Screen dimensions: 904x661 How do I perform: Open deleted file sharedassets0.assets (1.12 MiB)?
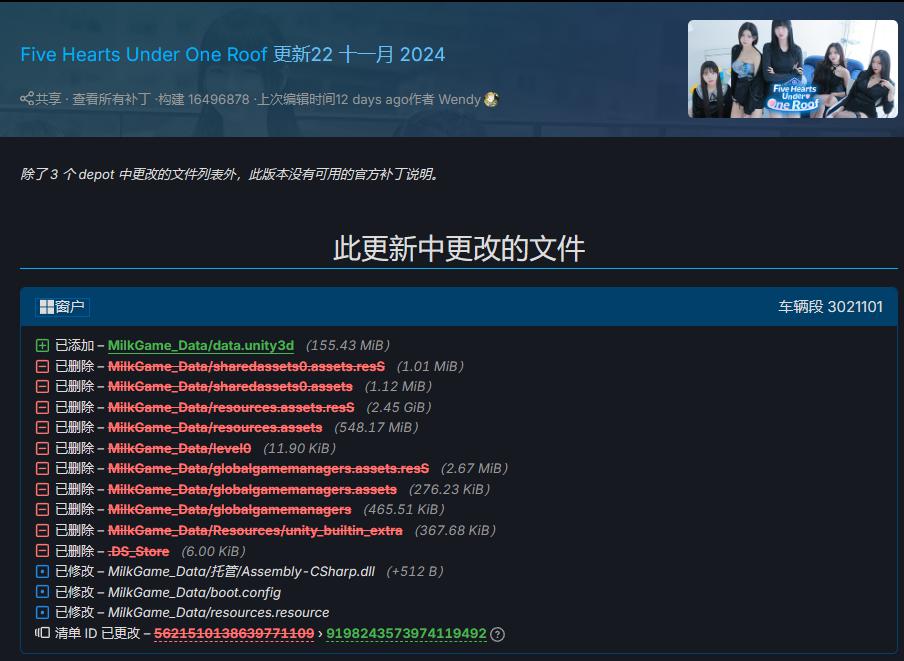pos(230,386)
